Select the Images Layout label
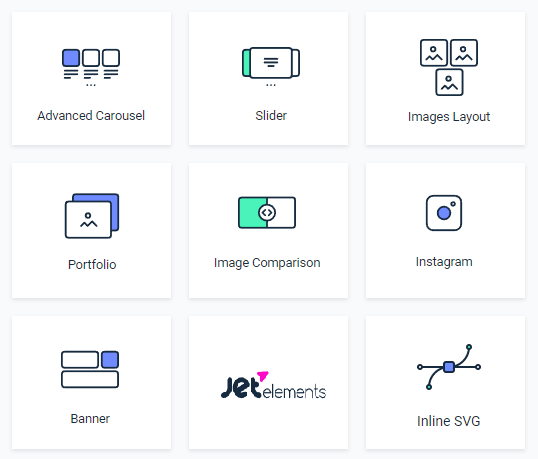This screenshot has height=459, width=538. click(x=449, y=117)
